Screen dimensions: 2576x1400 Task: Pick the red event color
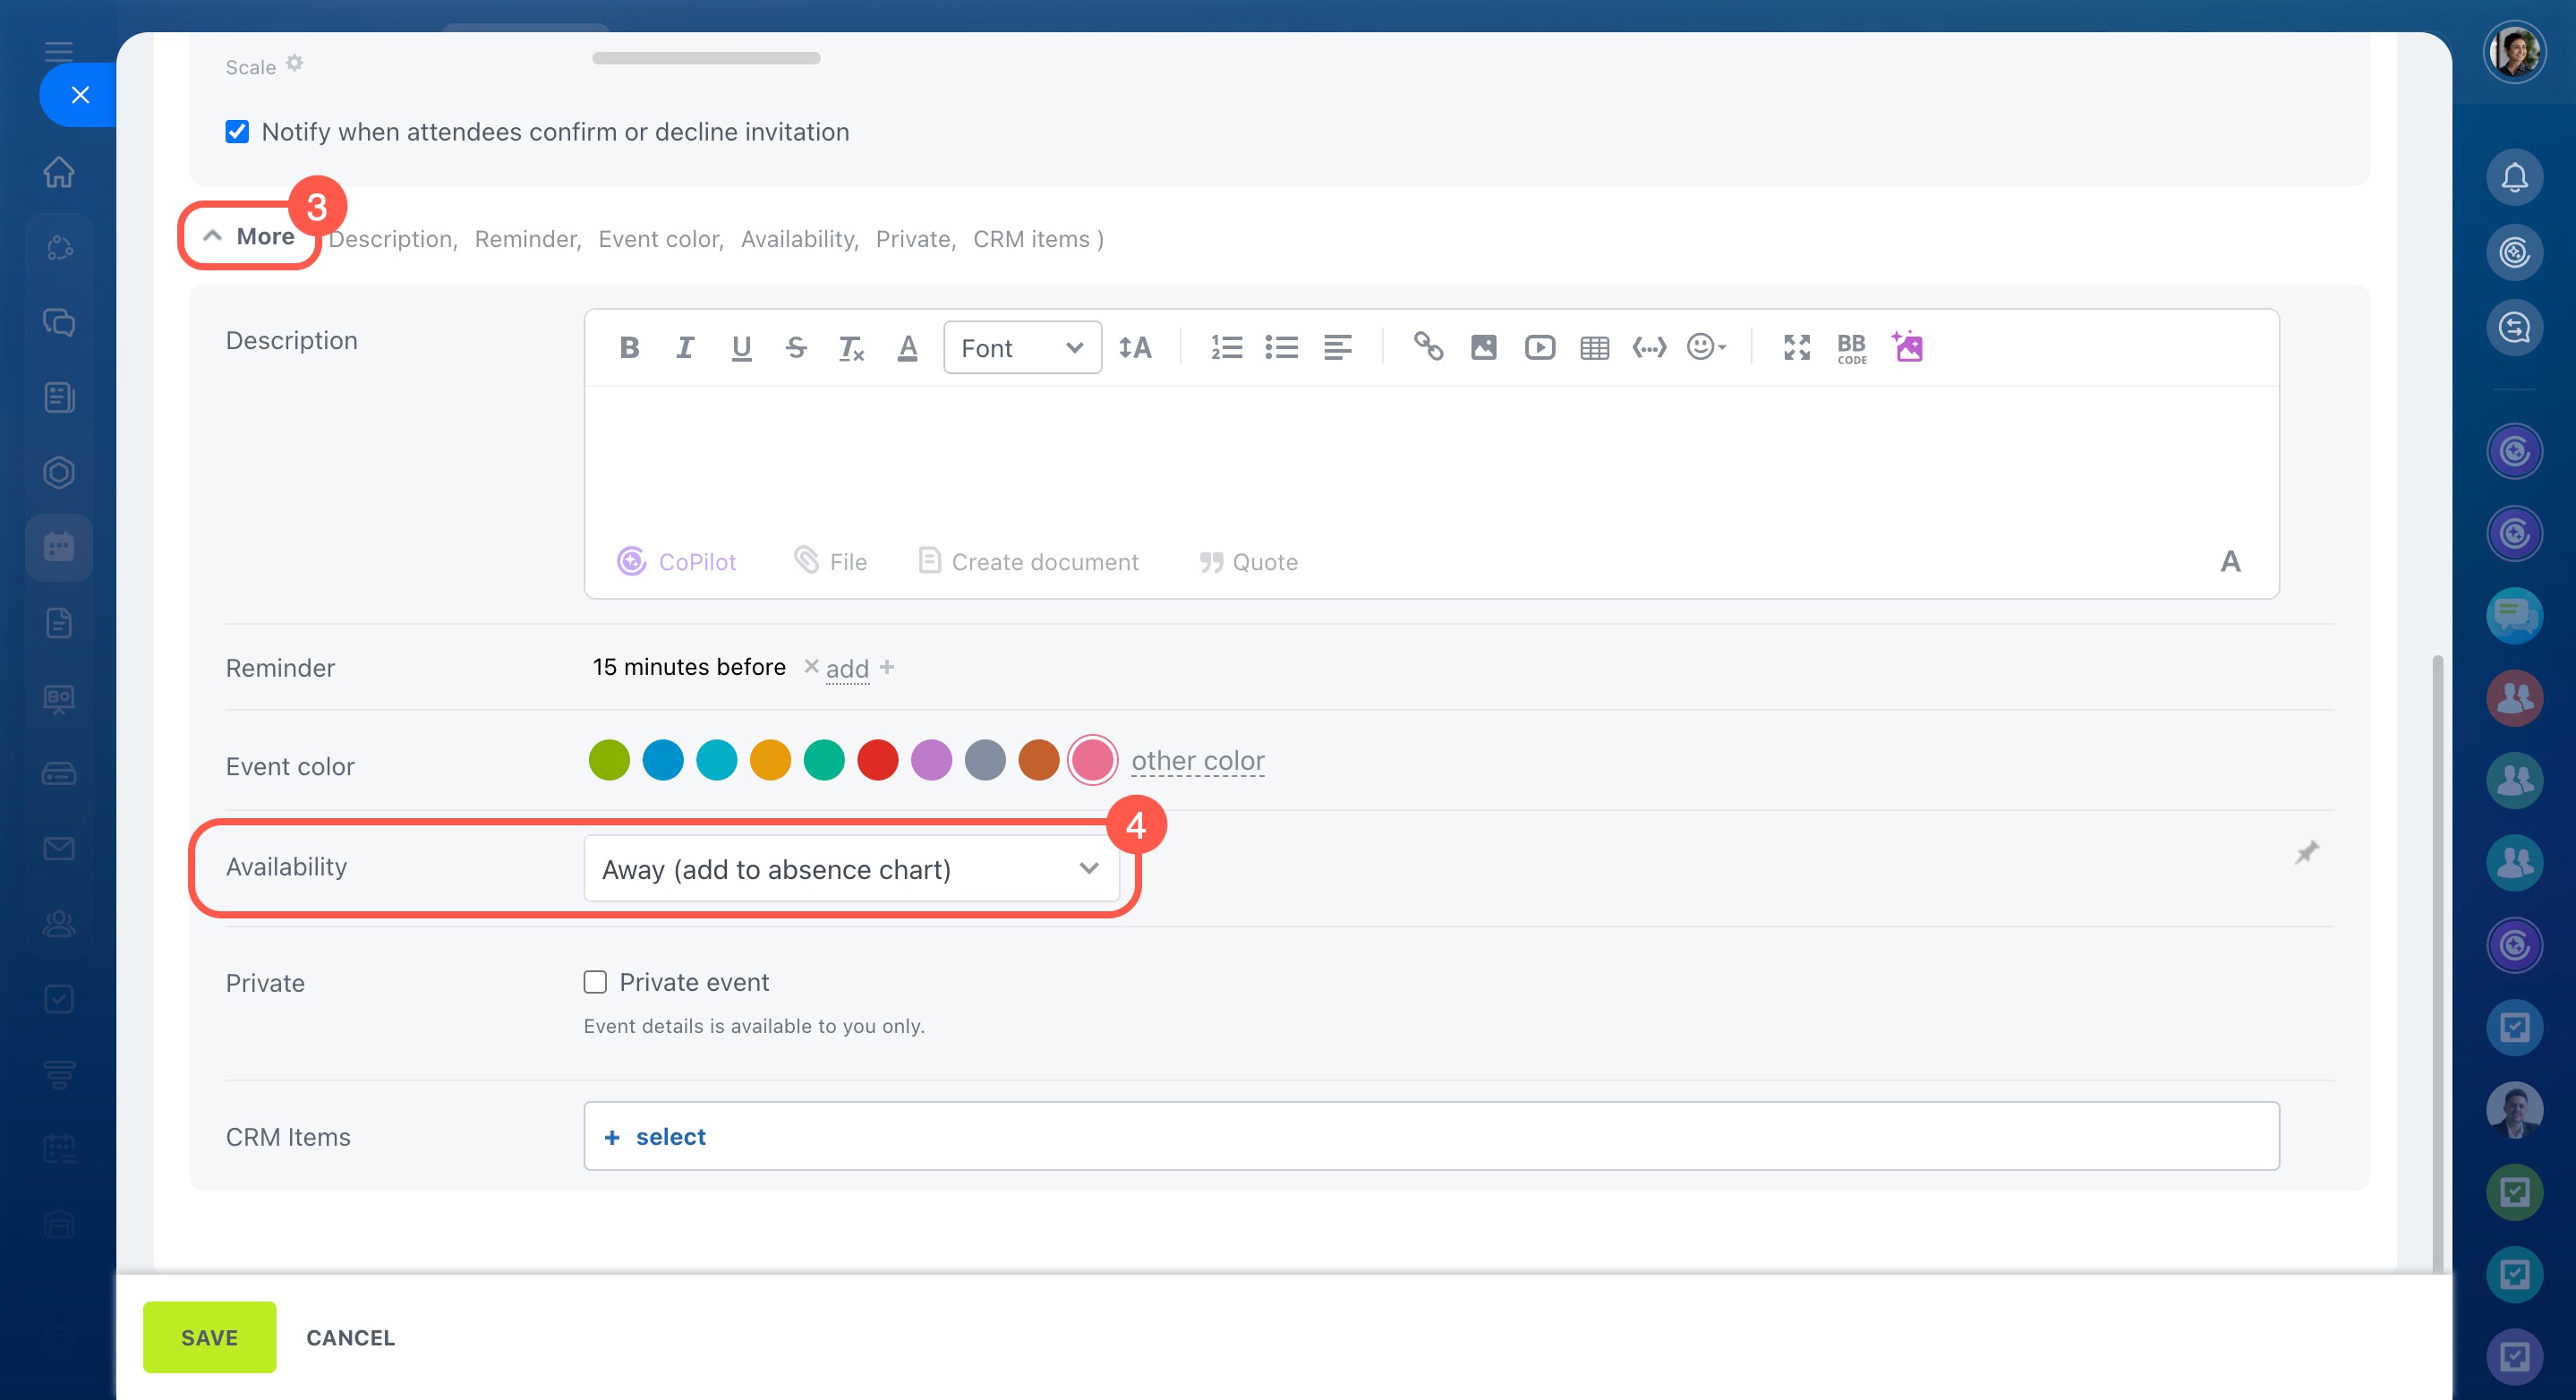878,760
